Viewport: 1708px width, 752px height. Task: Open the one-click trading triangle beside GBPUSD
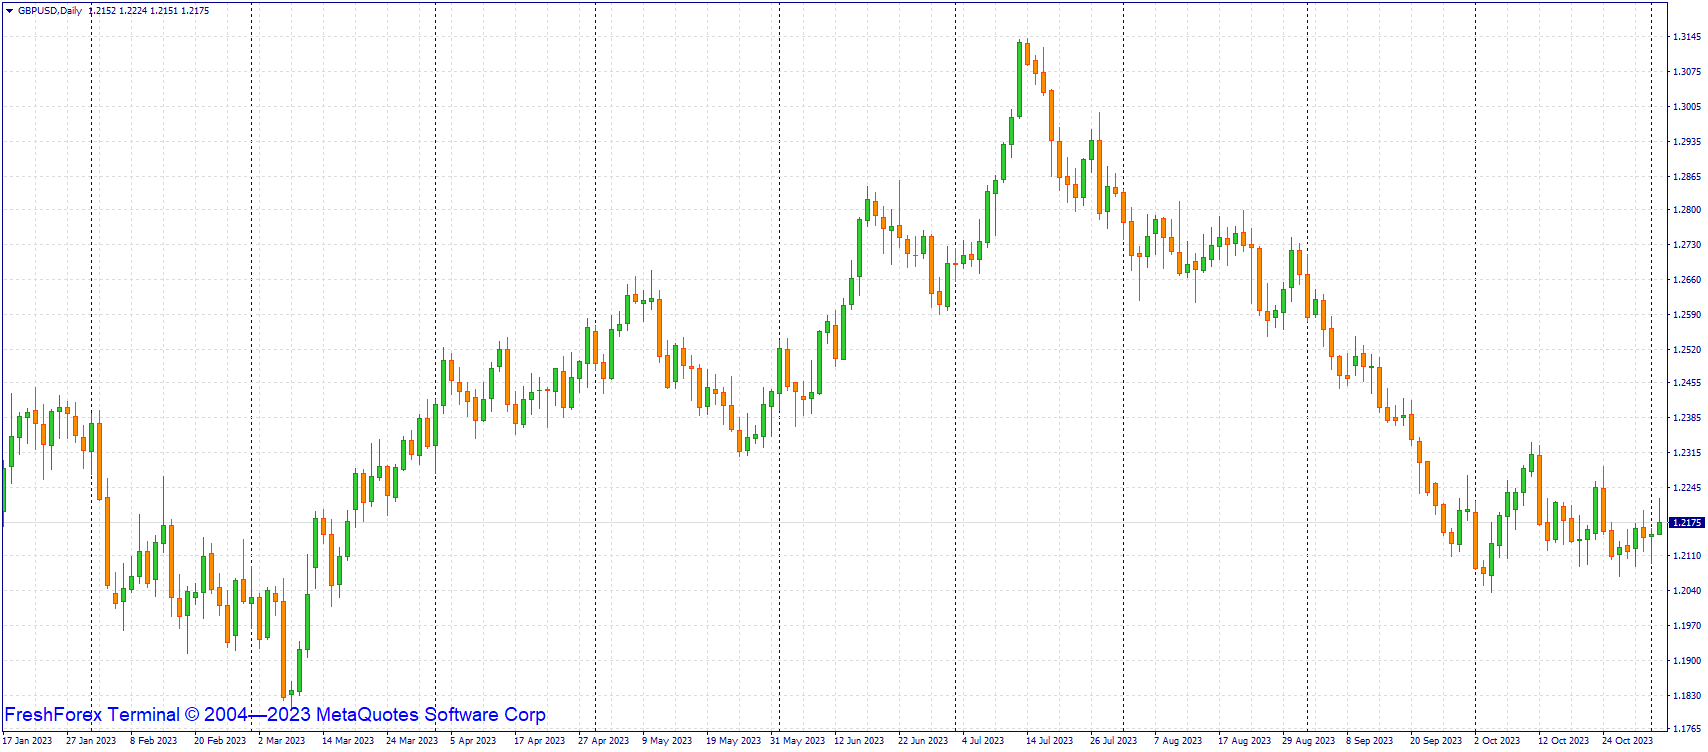[9, 11]
